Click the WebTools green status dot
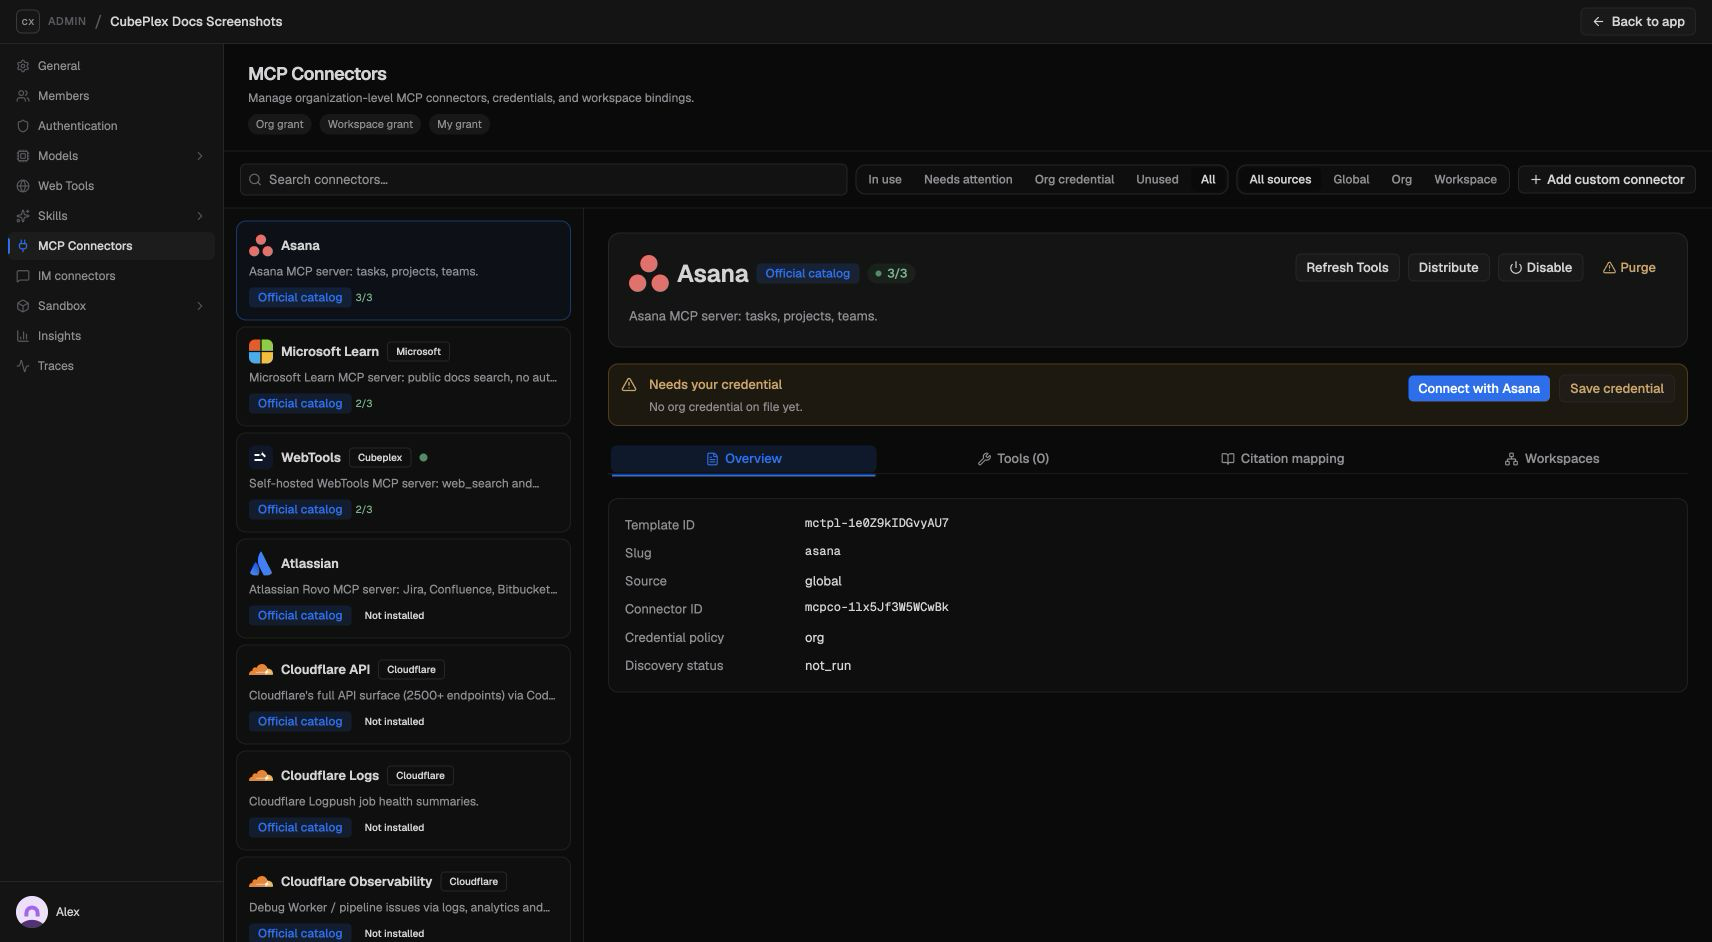The image size is (1712, 942). pyautogui.click(x=423, y=457)
